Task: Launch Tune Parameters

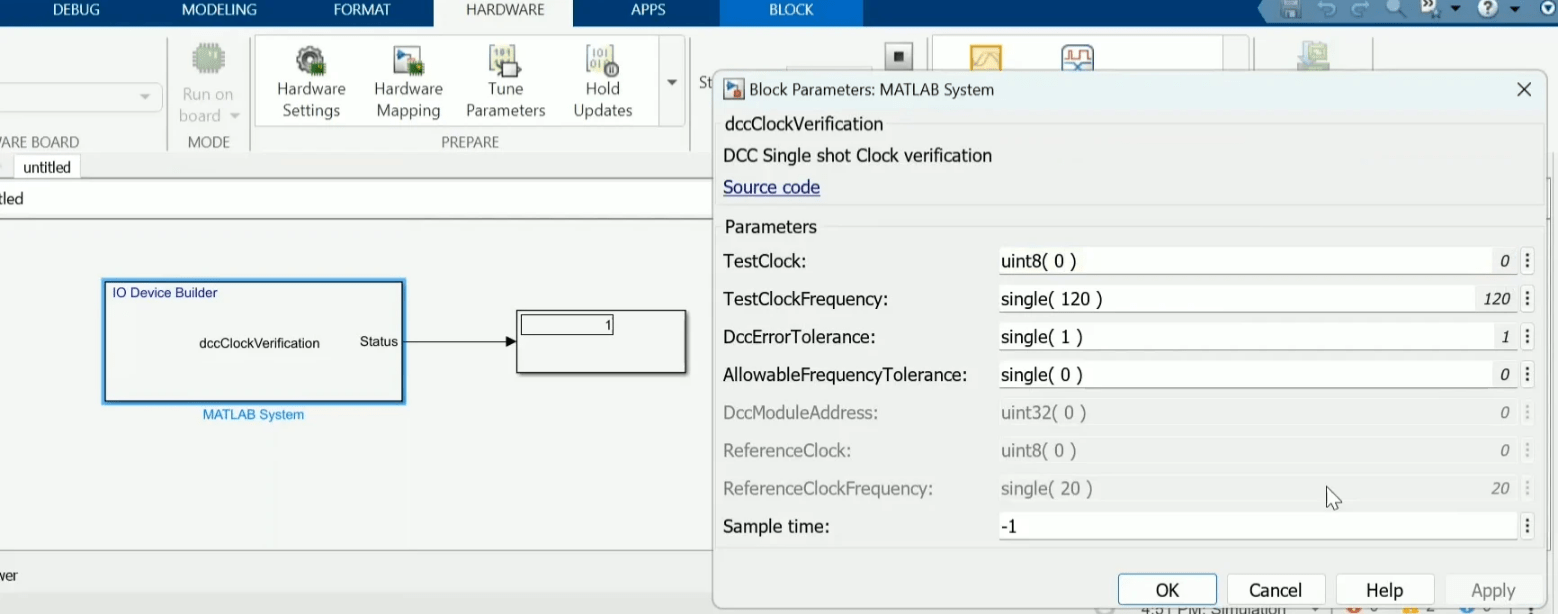Action: pos(505,82)
